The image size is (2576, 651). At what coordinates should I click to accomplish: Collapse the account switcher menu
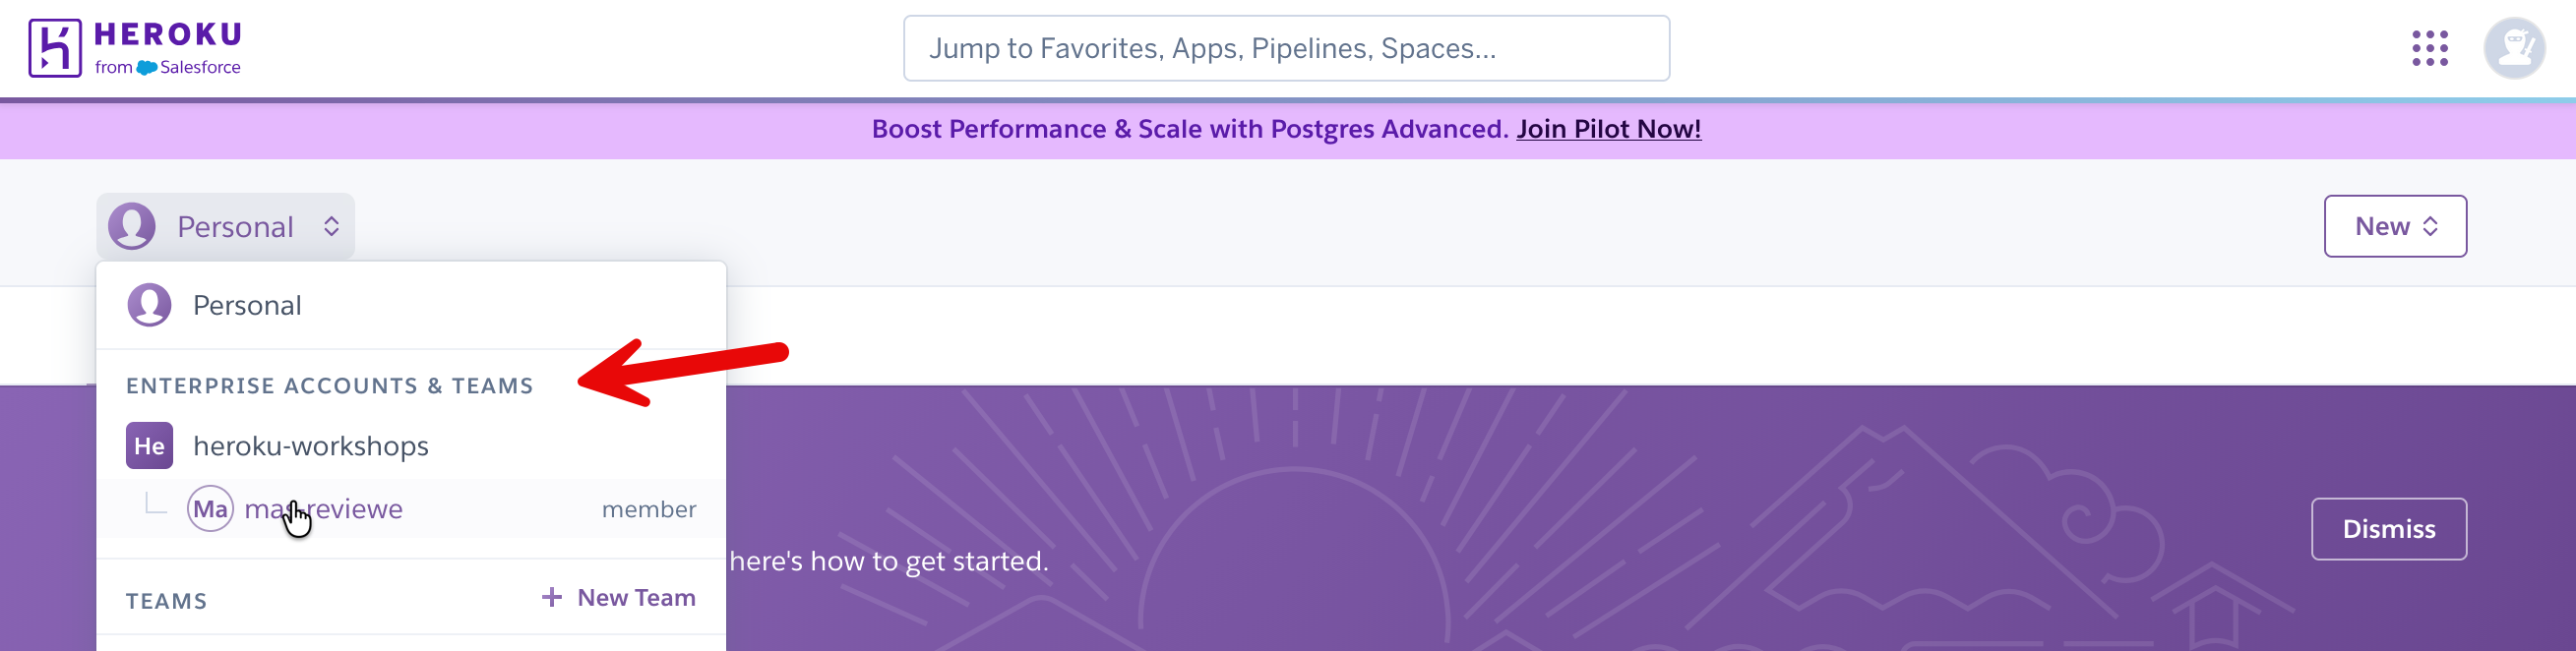point(225,226)
